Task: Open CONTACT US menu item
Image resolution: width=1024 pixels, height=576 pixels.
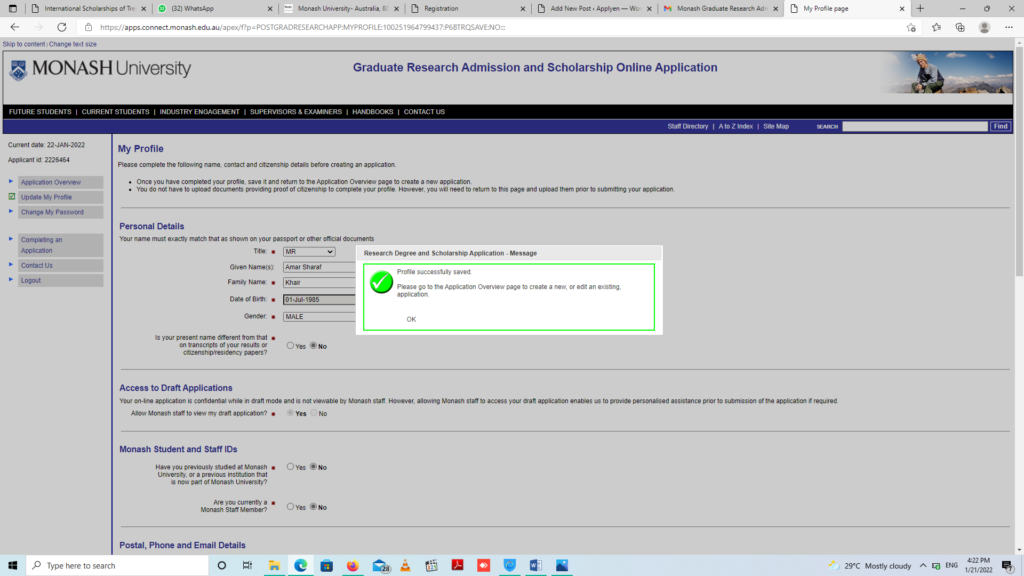Action: (x=424, y=112)
